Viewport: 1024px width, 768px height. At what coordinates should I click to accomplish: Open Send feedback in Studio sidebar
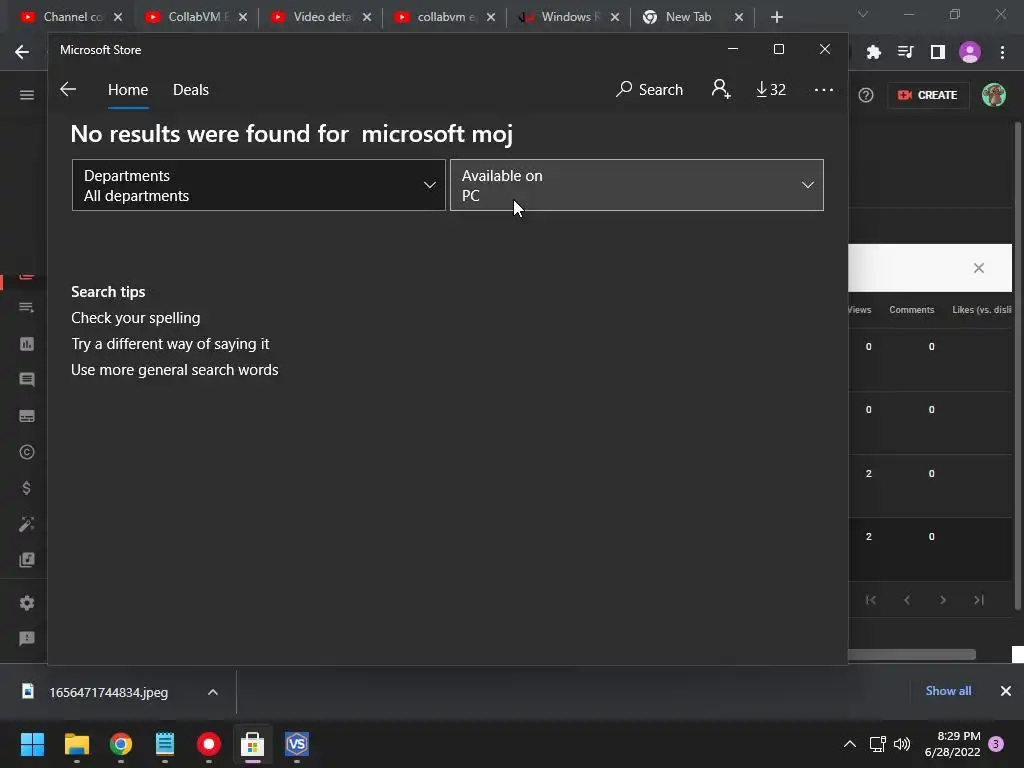point(27,639)
